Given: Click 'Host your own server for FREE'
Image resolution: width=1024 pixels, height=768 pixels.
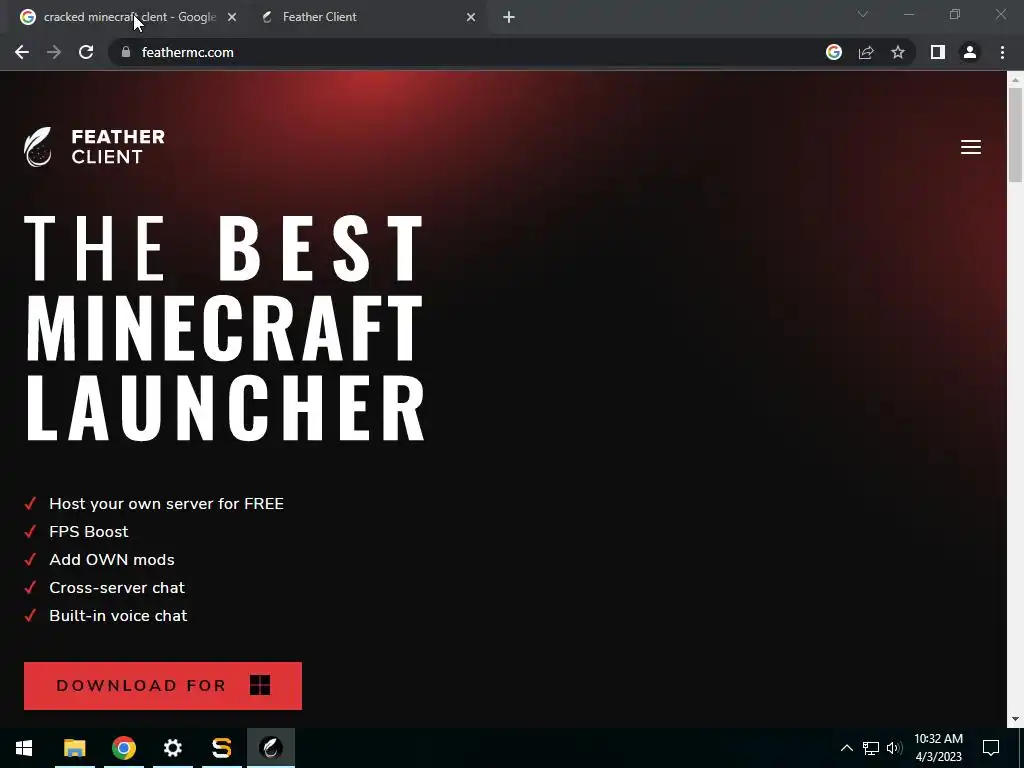Looking at the screenshot, I should pyautogui.click(x=167, y=504).
